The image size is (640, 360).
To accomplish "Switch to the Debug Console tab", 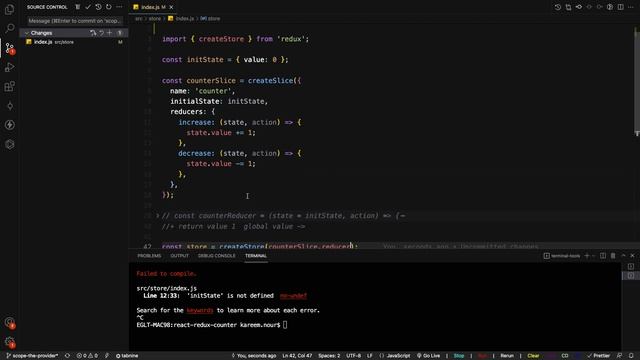I will [217, 256].
